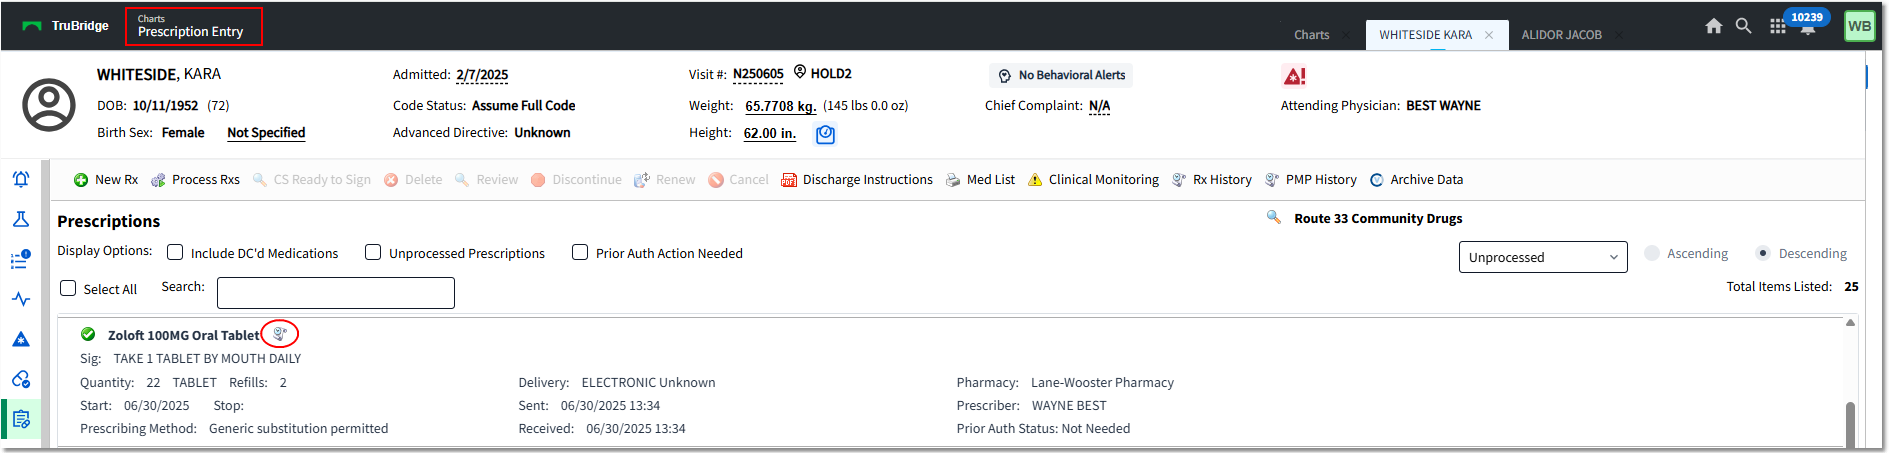Click the prescriptions Search input field
Viewport: 1889px width, 455px height.
336,293
